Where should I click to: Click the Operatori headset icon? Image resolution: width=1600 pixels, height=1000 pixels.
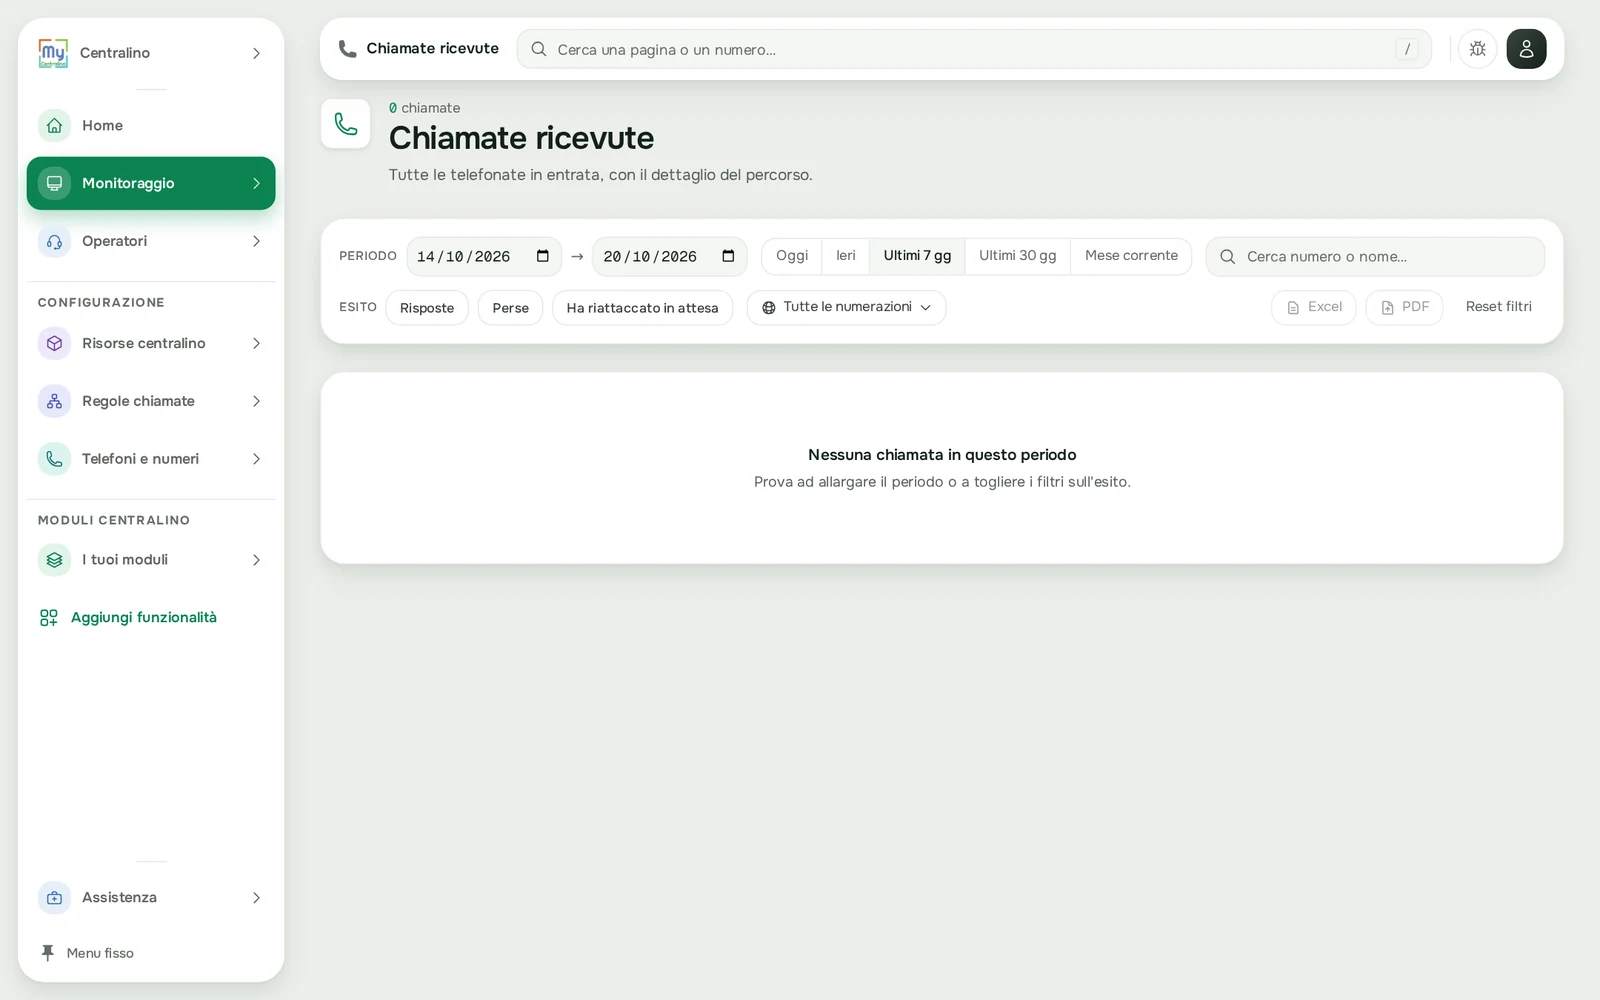(x=54, y=241)
